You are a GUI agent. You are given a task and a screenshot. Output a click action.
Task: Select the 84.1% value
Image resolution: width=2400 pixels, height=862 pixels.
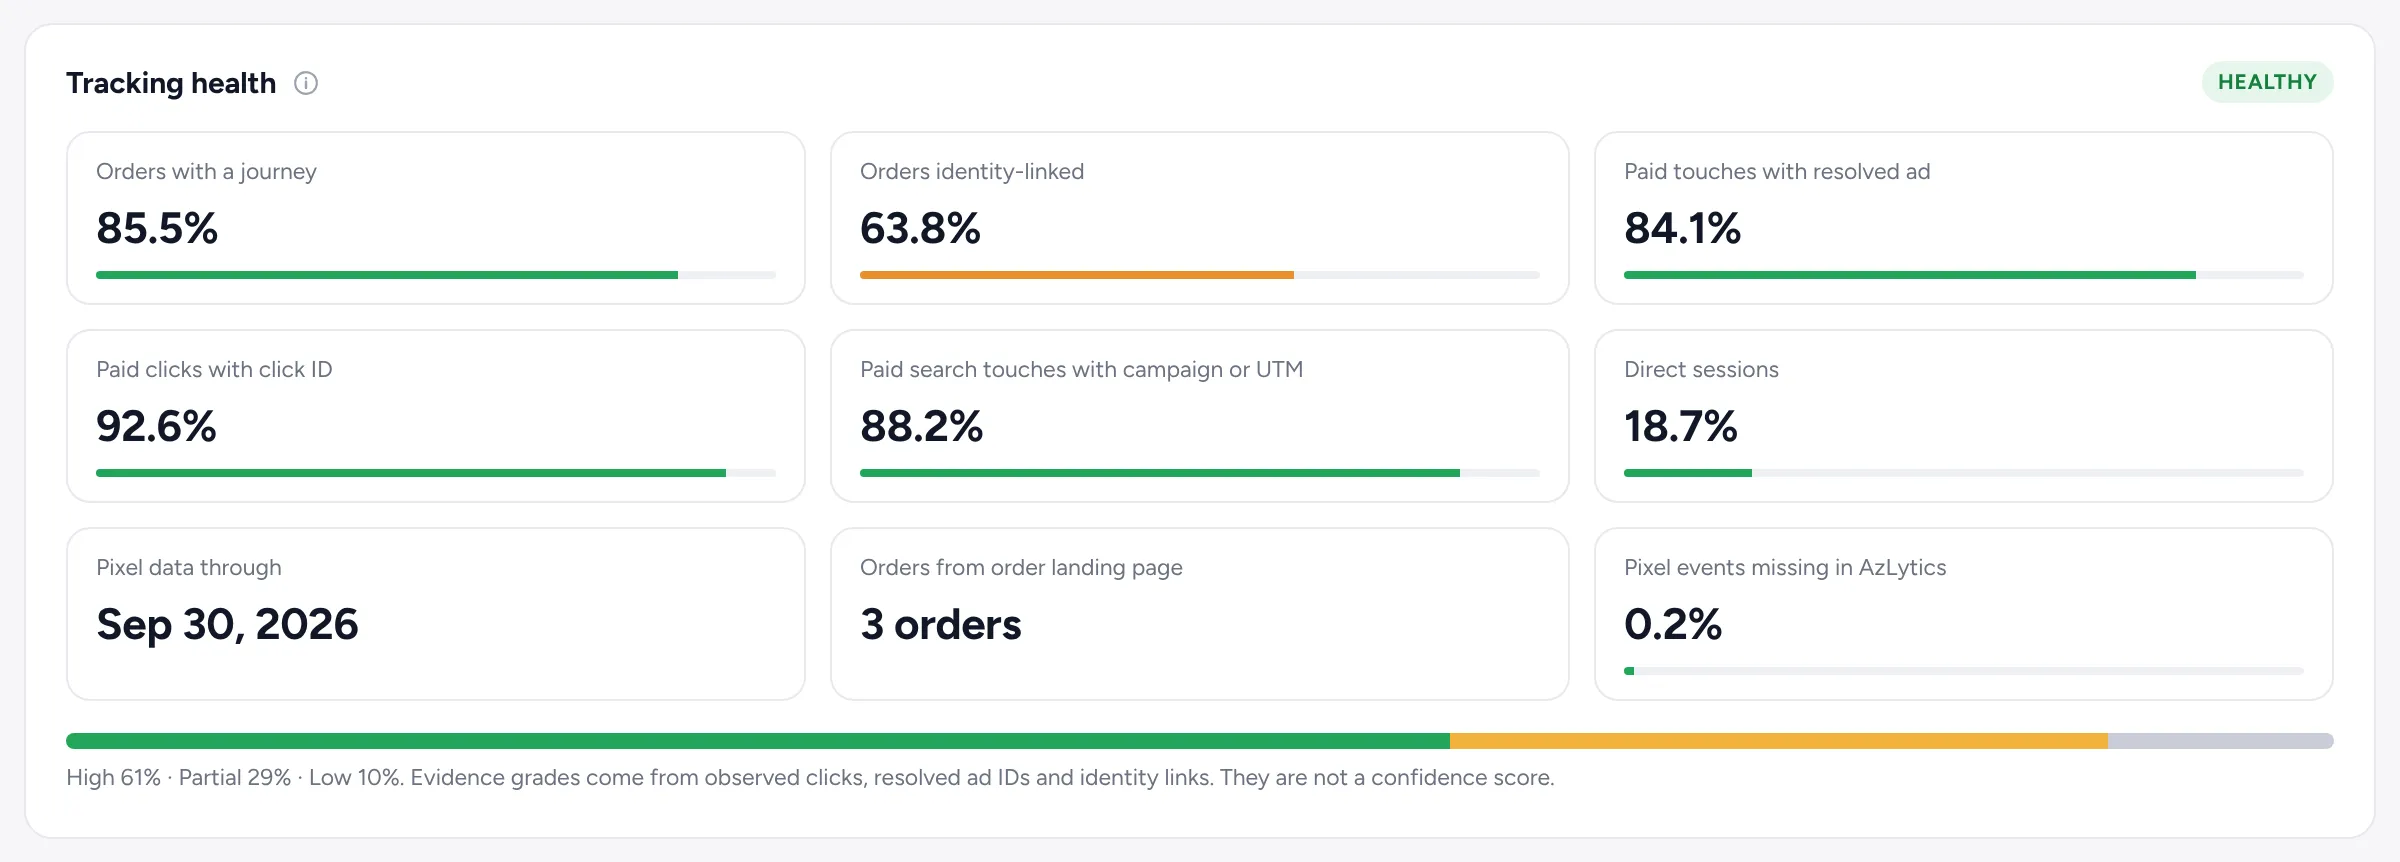1682,228
